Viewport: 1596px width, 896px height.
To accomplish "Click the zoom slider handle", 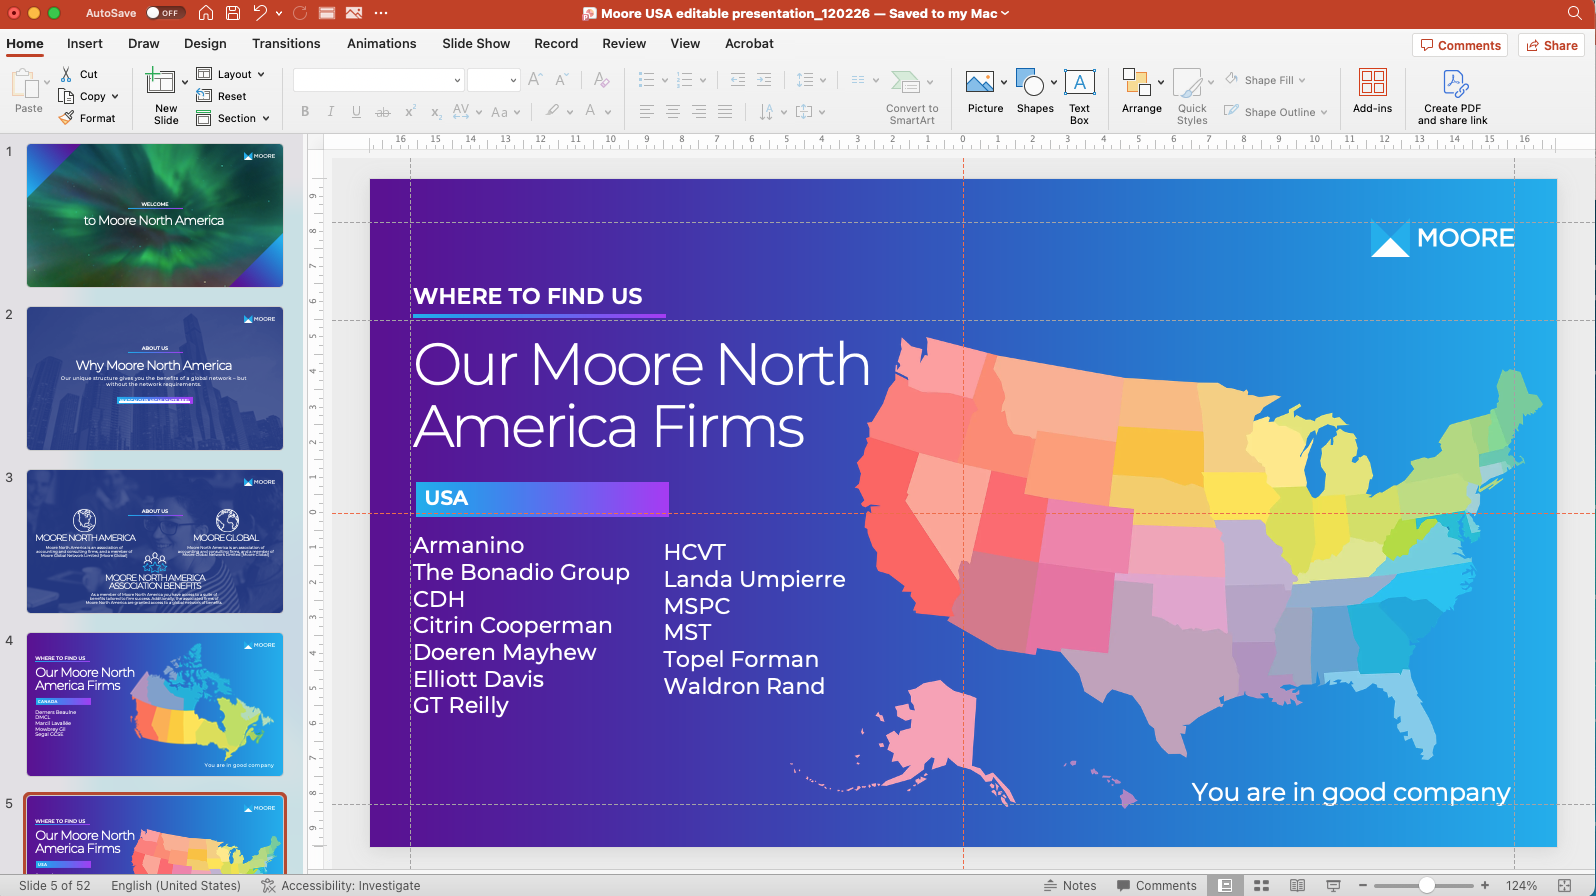I will [1427, 885].
